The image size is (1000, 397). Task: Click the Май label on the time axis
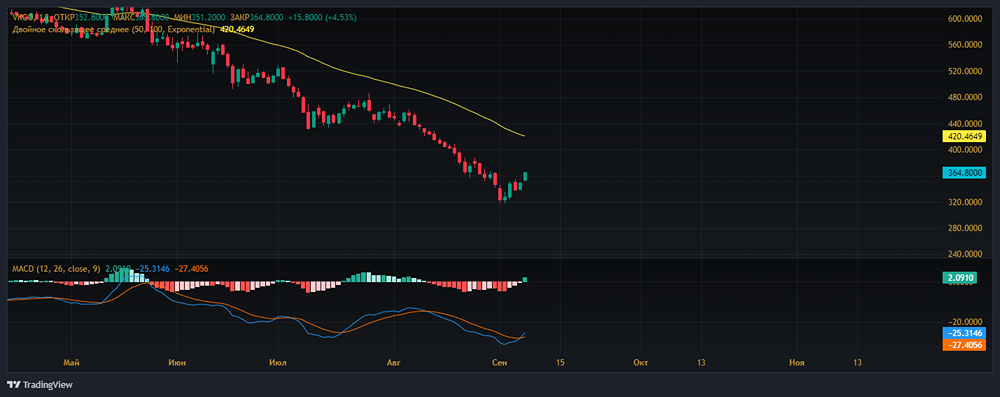72,363
